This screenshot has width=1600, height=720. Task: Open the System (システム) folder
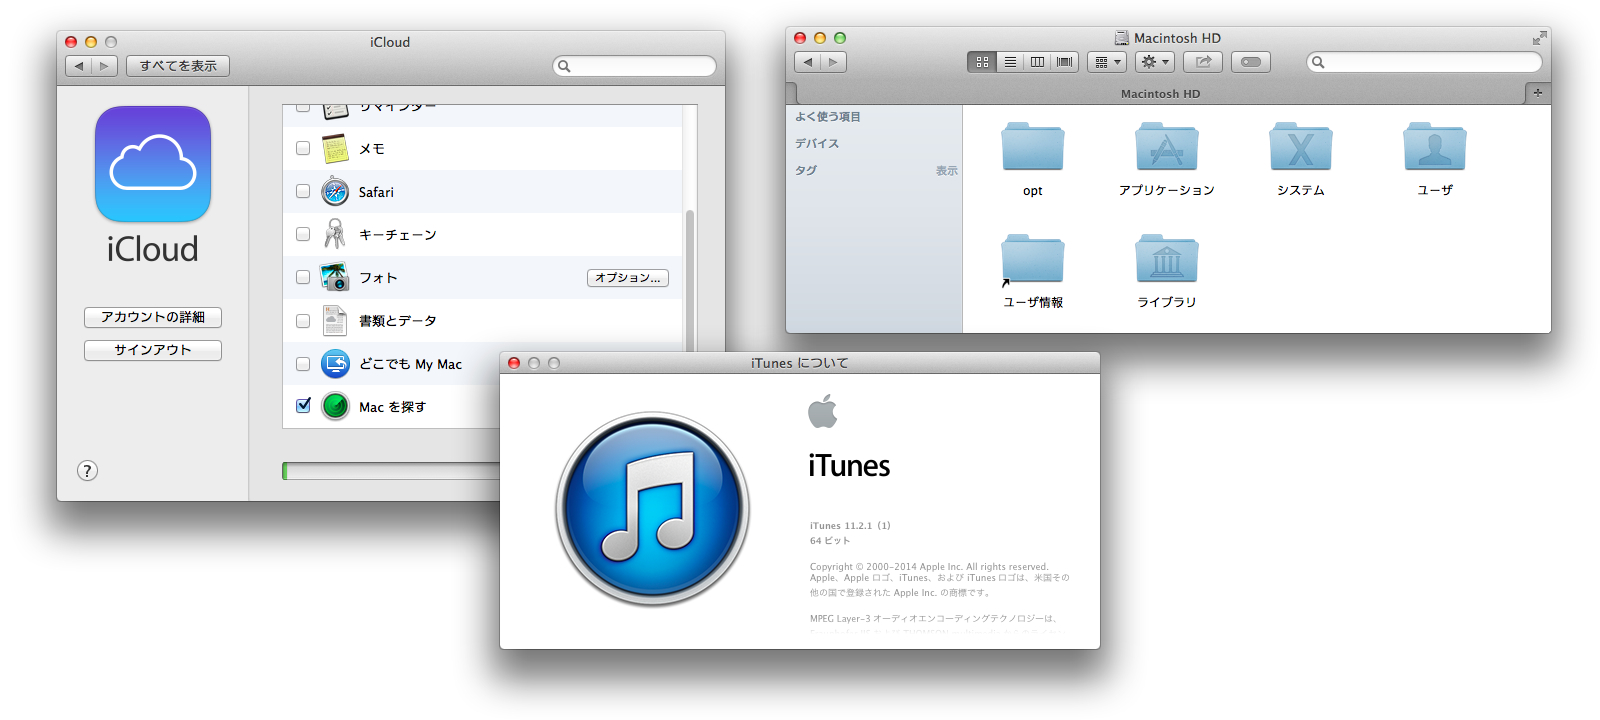[x=1301, y=147]
